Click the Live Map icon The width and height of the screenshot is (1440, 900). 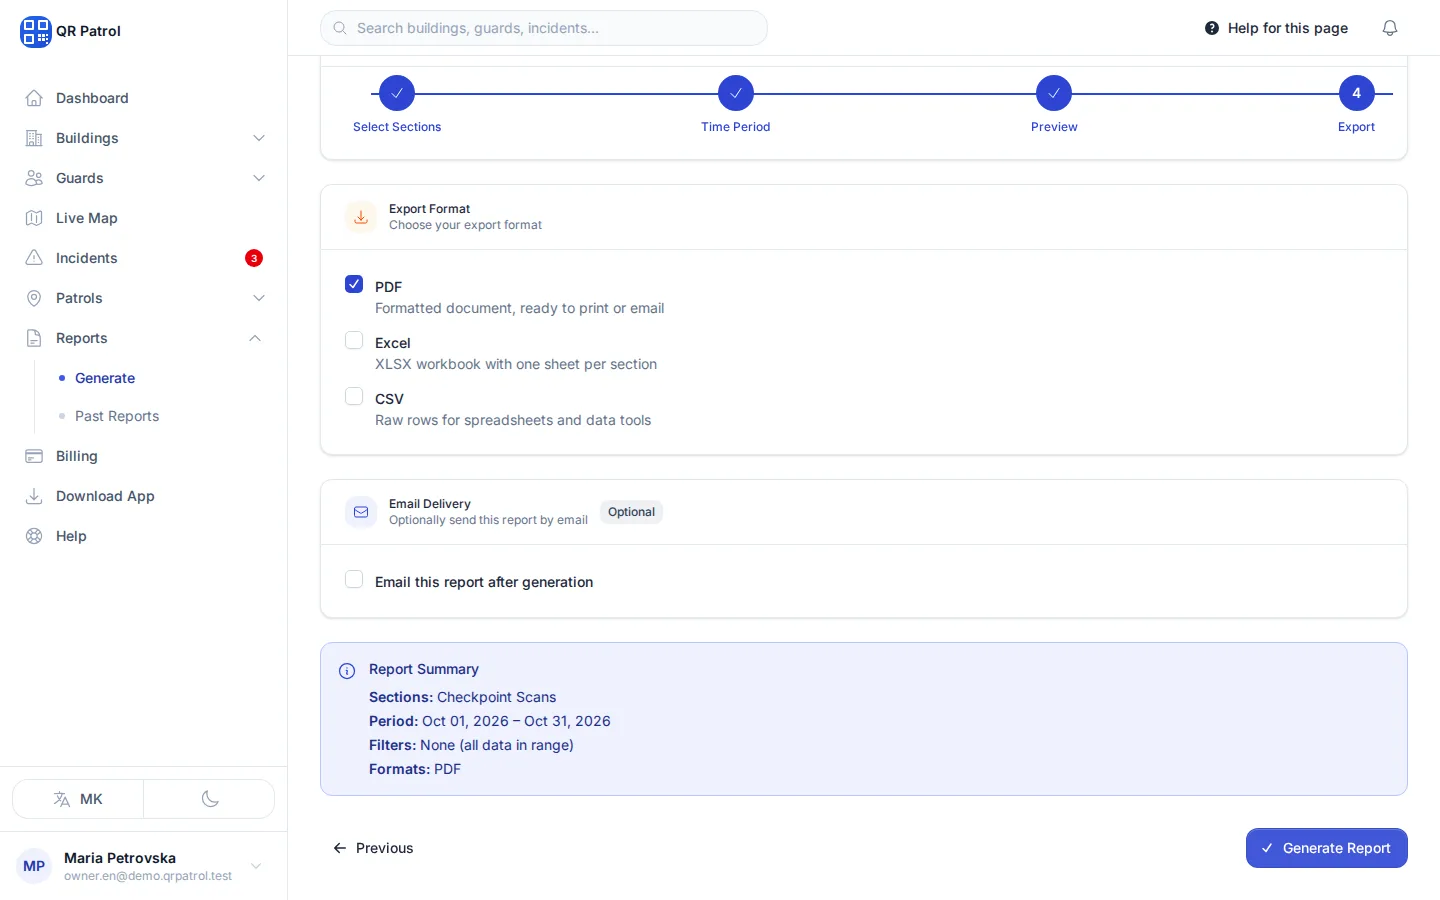click(34, 218)
